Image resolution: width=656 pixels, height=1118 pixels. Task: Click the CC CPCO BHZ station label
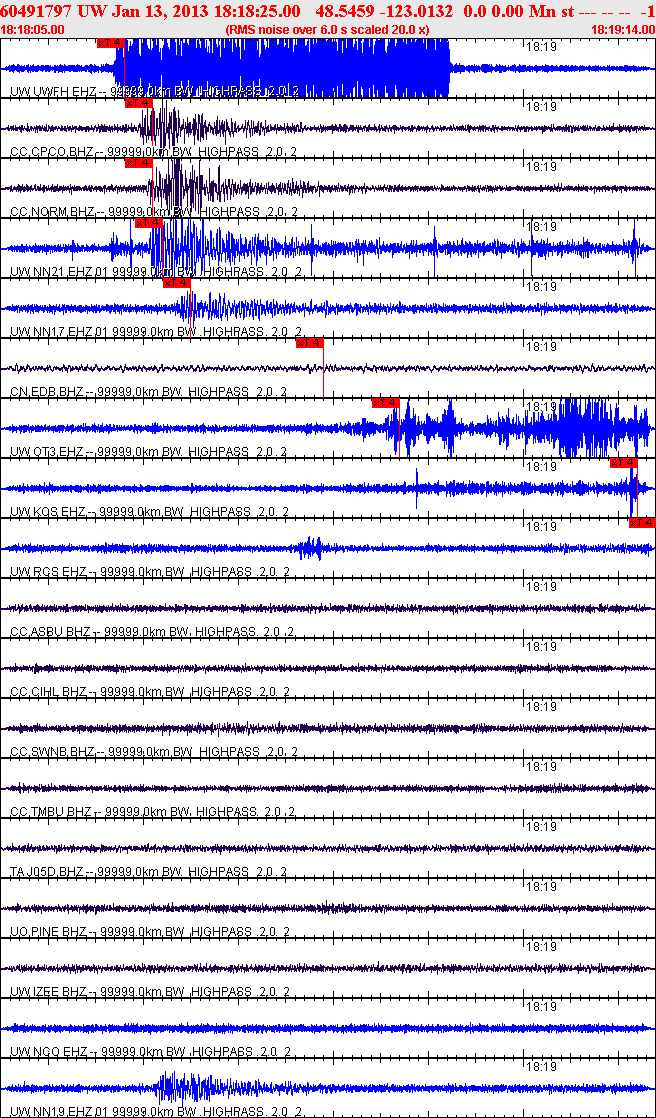pyautogui.click(x=154, y=151)
